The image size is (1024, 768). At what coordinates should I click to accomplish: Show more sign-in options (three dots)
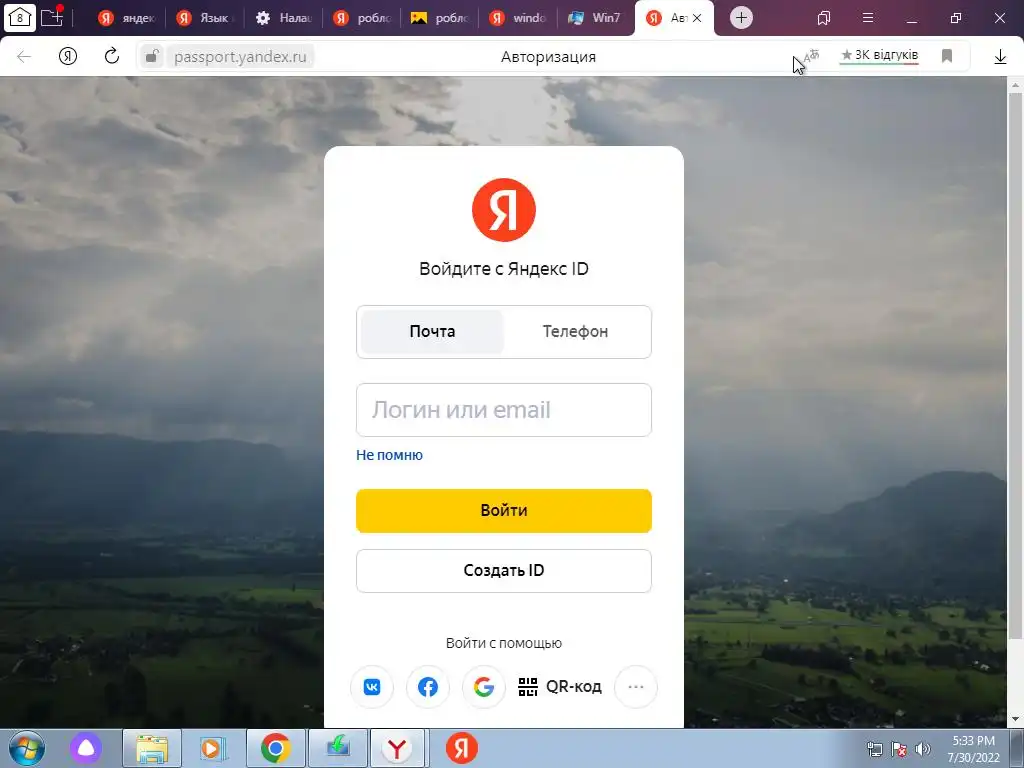click(x=635, y=687)
